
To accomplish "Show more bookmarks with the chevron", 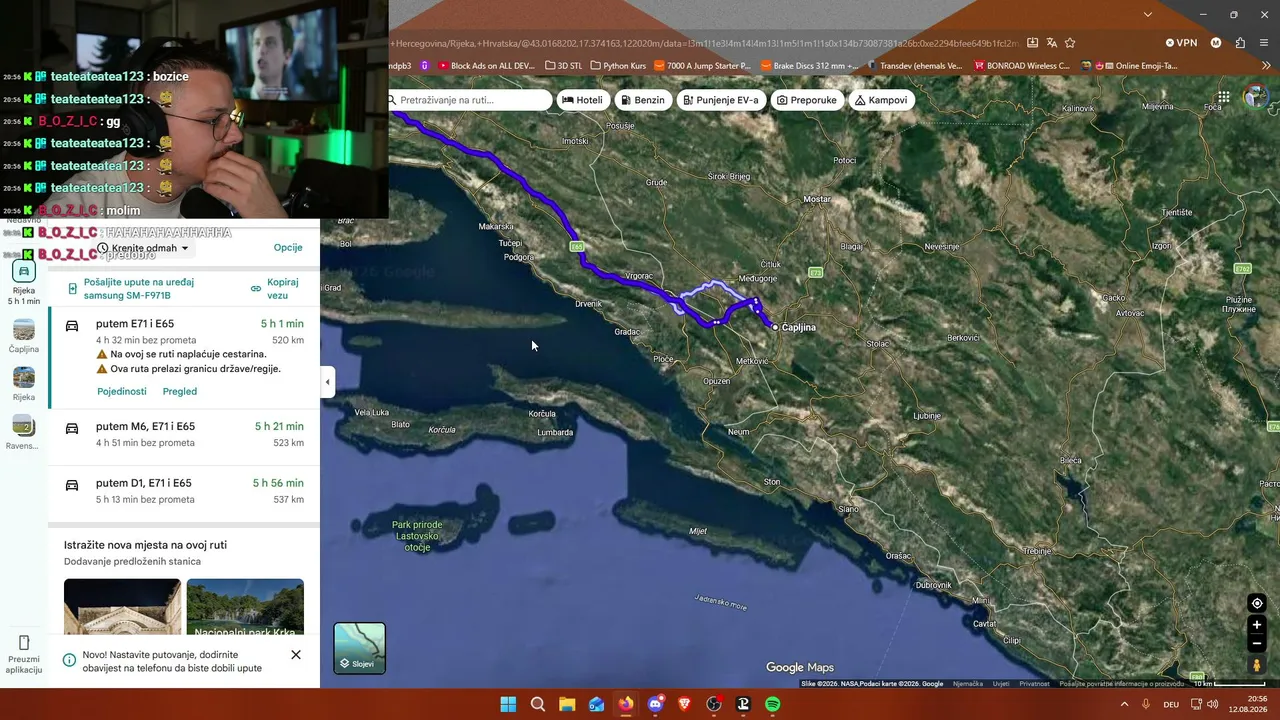I will point(1265,66).
